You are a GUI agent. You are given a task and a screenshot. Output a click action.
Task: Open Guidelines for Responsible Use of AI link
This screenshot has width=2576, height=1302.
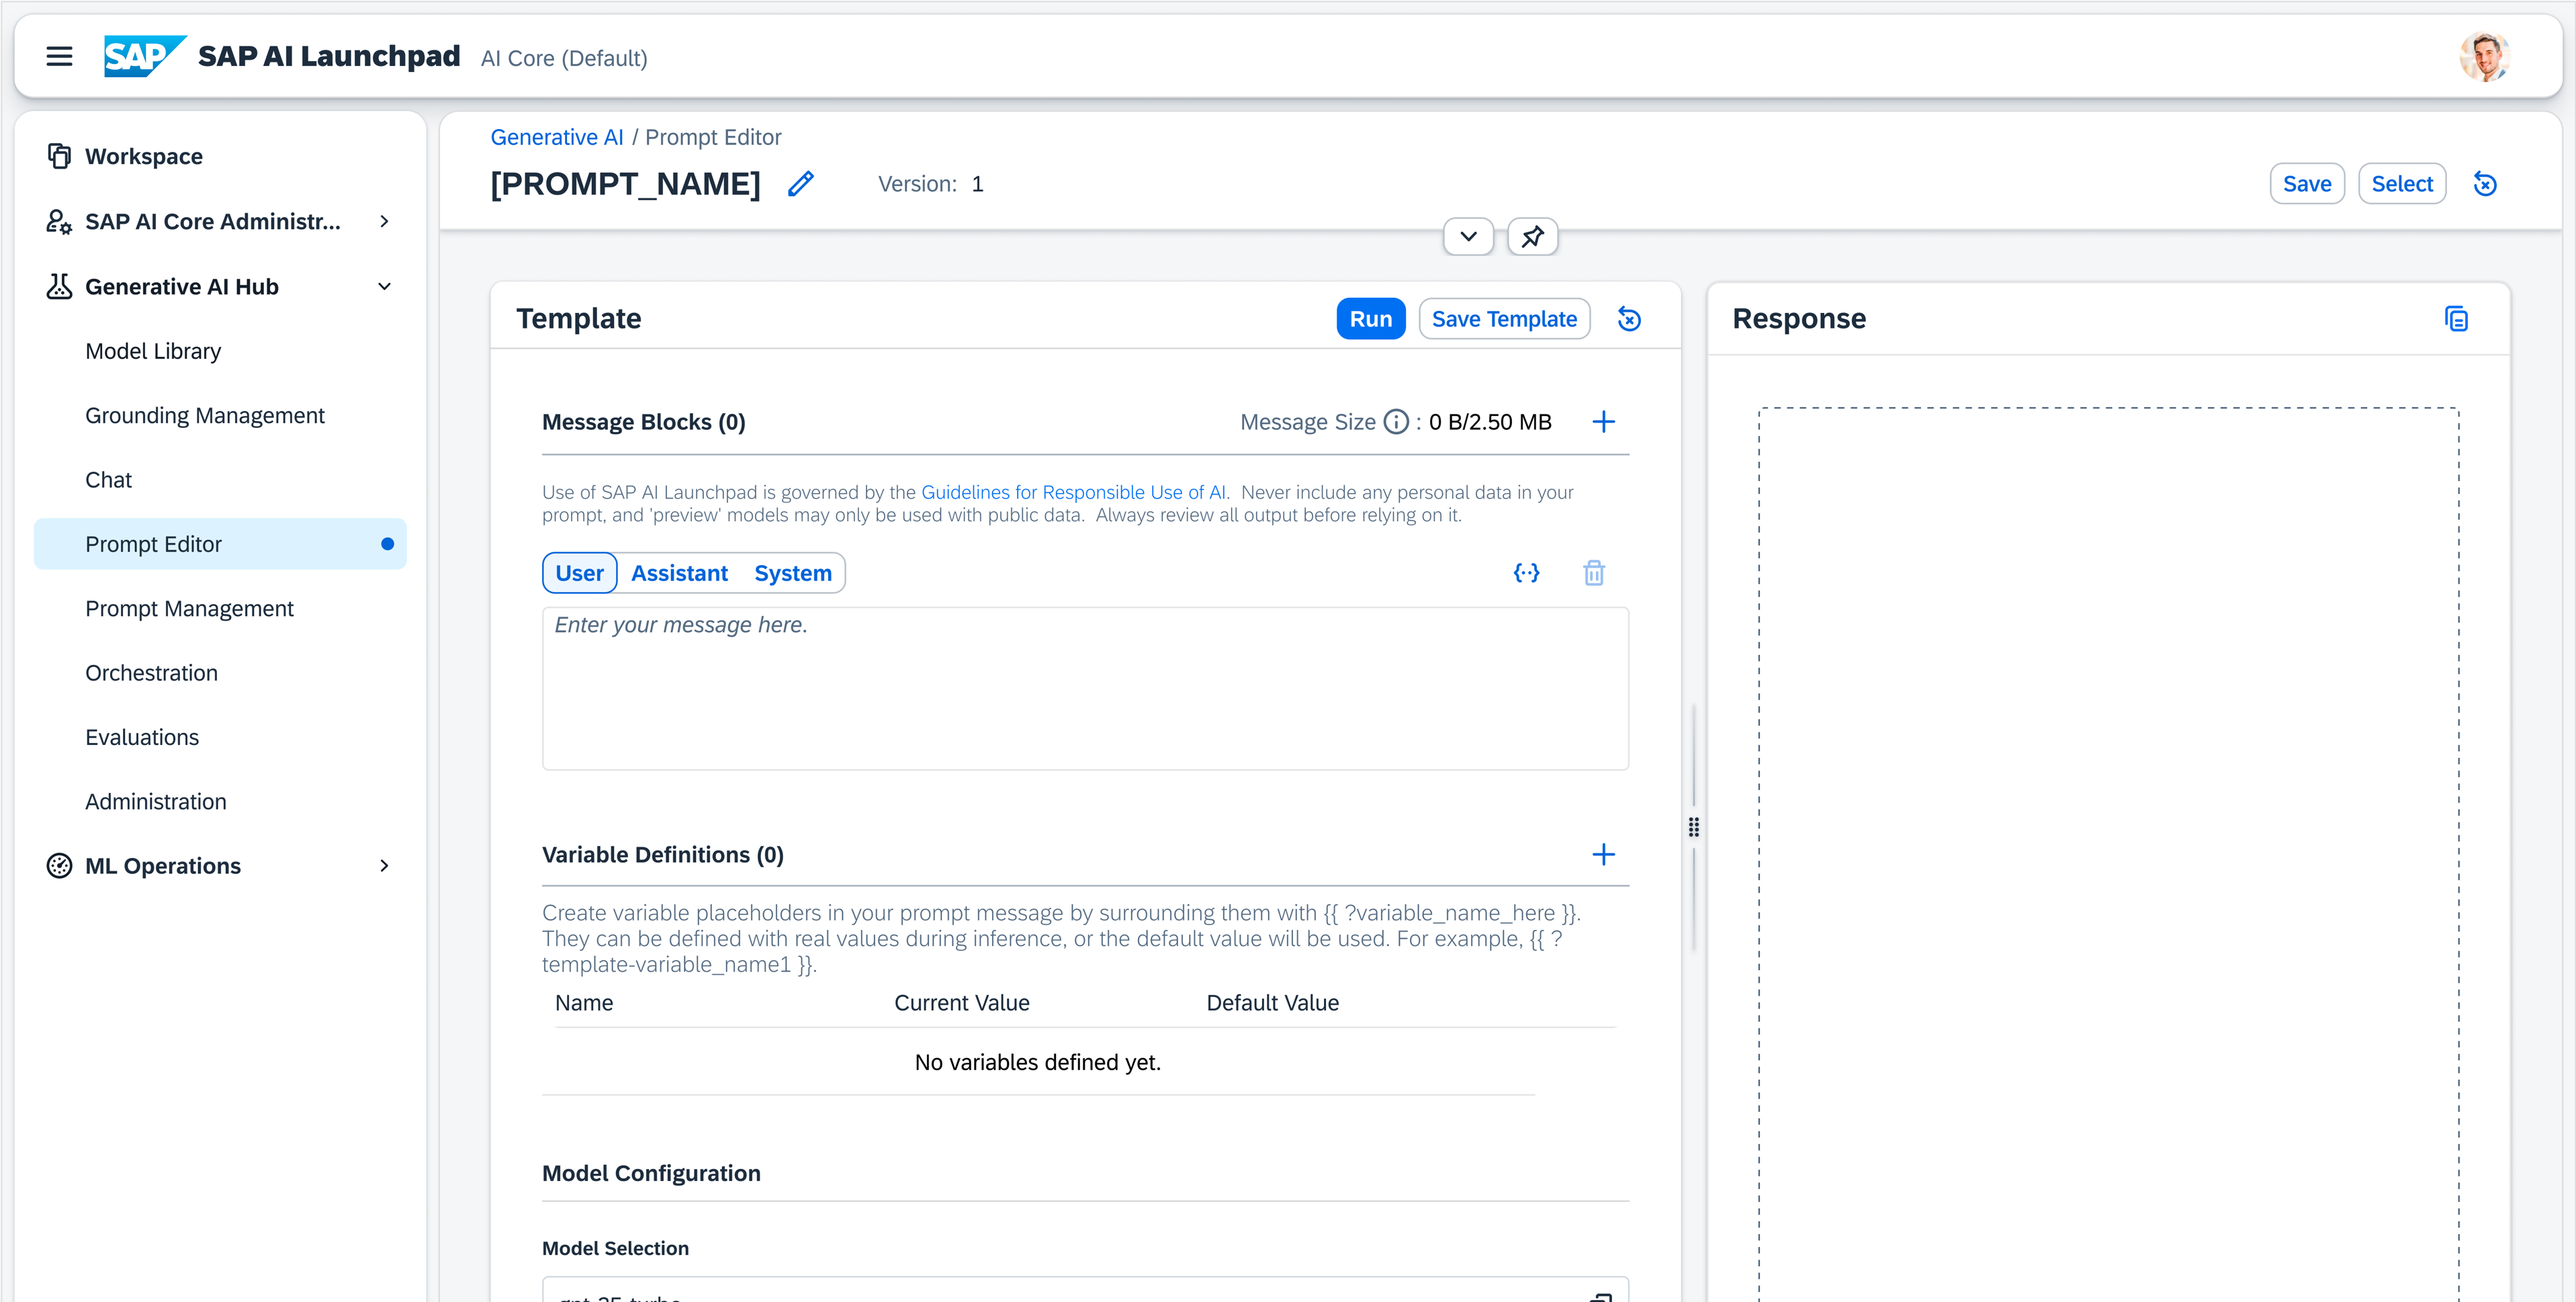pos(1072,492)
